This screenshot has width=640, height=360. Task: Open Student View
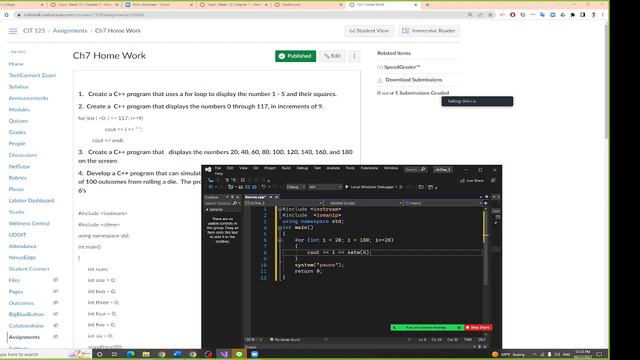tap(369, 31)
